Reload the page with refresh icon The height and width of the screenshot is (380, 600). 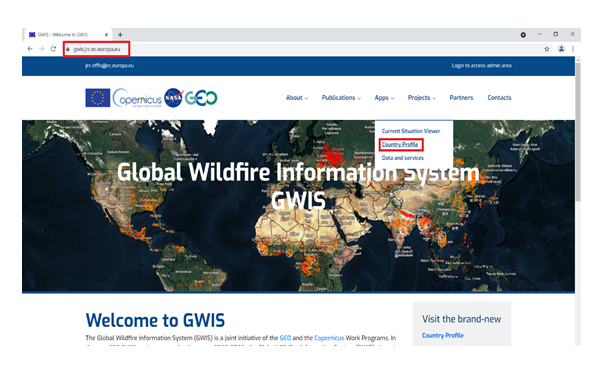53,49
